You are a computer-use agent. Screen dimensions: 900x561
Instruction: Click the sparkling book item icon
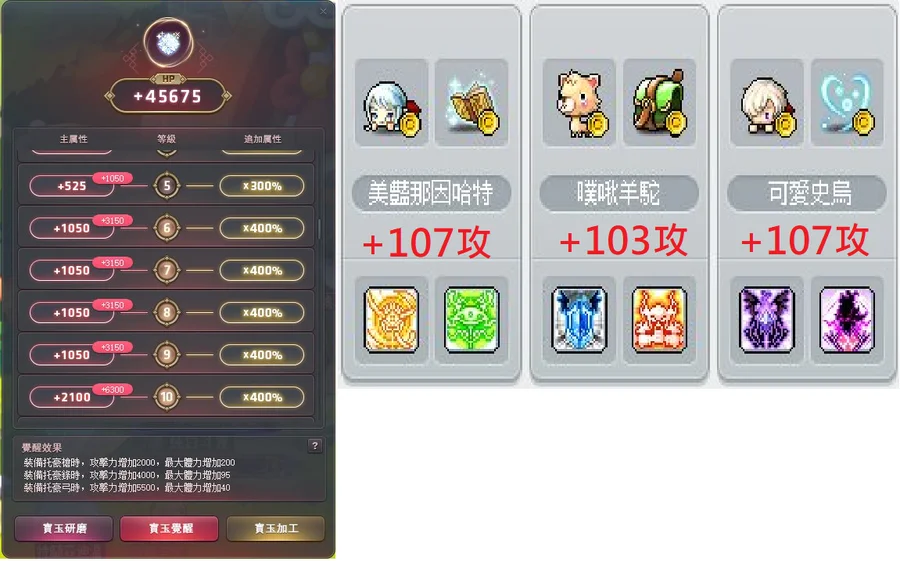[x=471, y=102]
